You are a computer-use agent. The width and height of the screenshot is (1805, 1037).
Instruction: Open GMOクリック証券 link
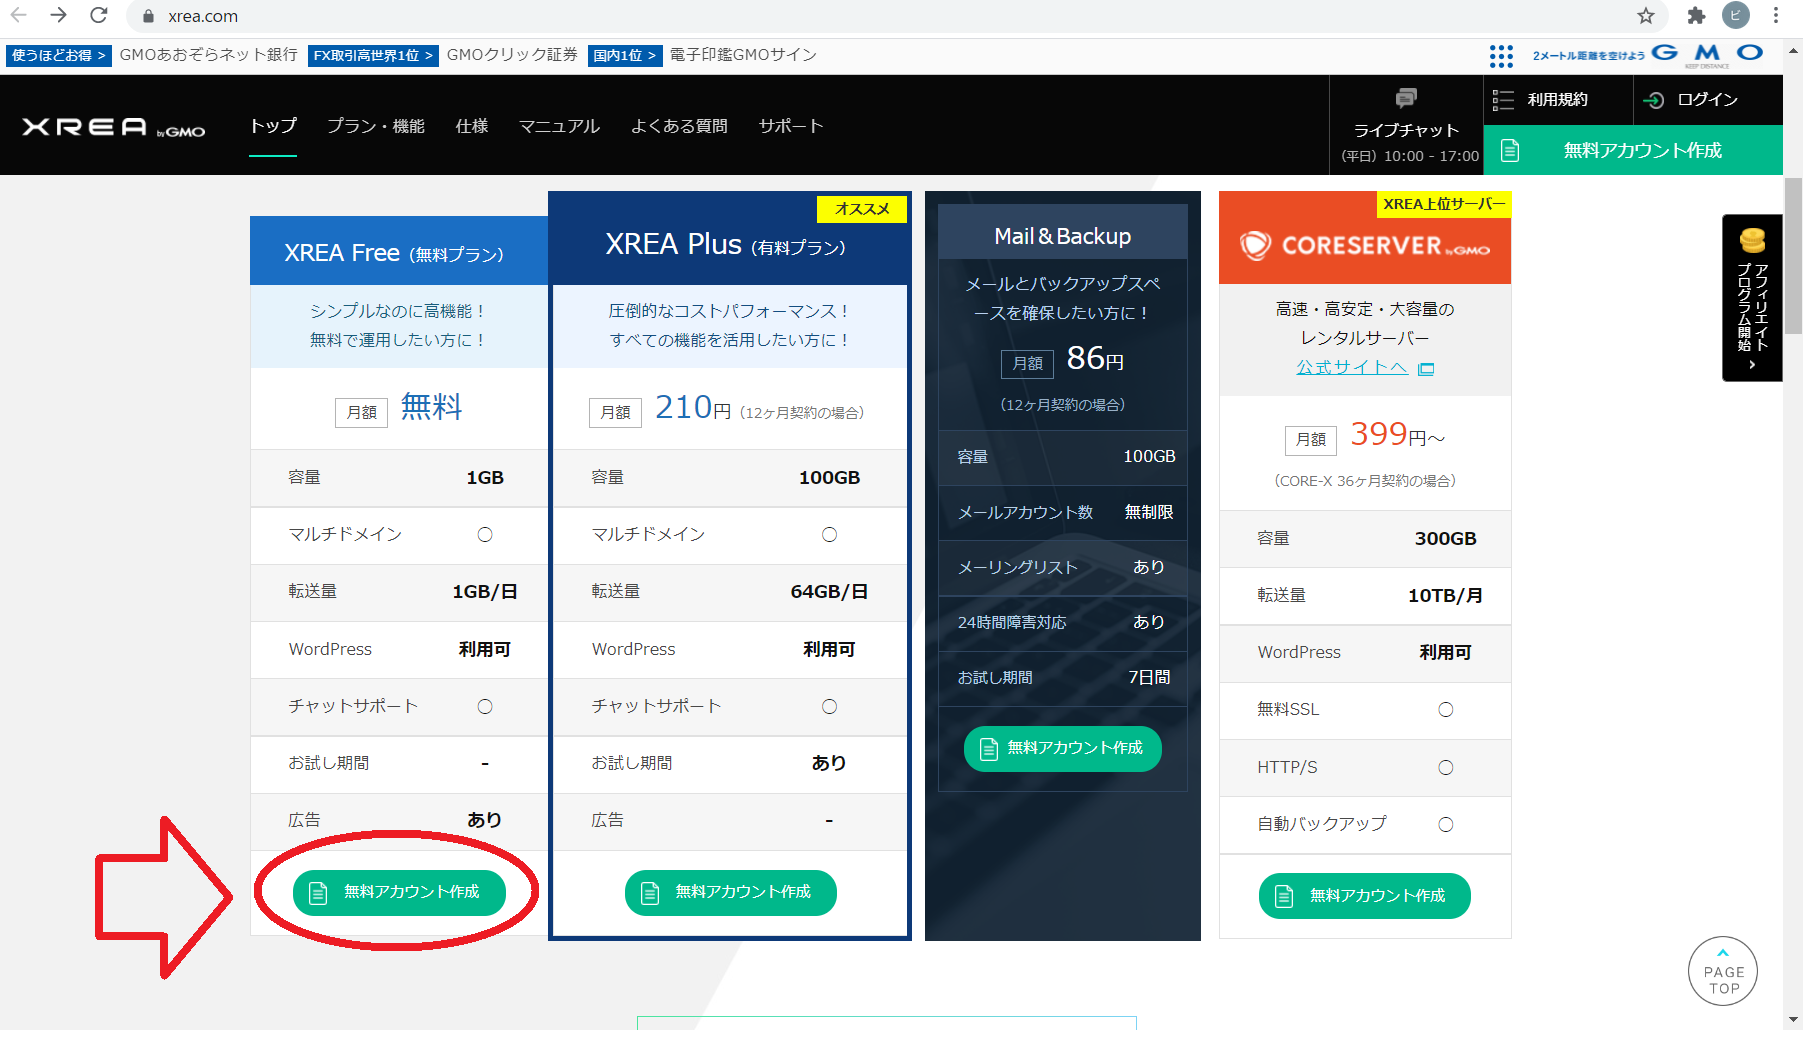(x=512, y=55)
